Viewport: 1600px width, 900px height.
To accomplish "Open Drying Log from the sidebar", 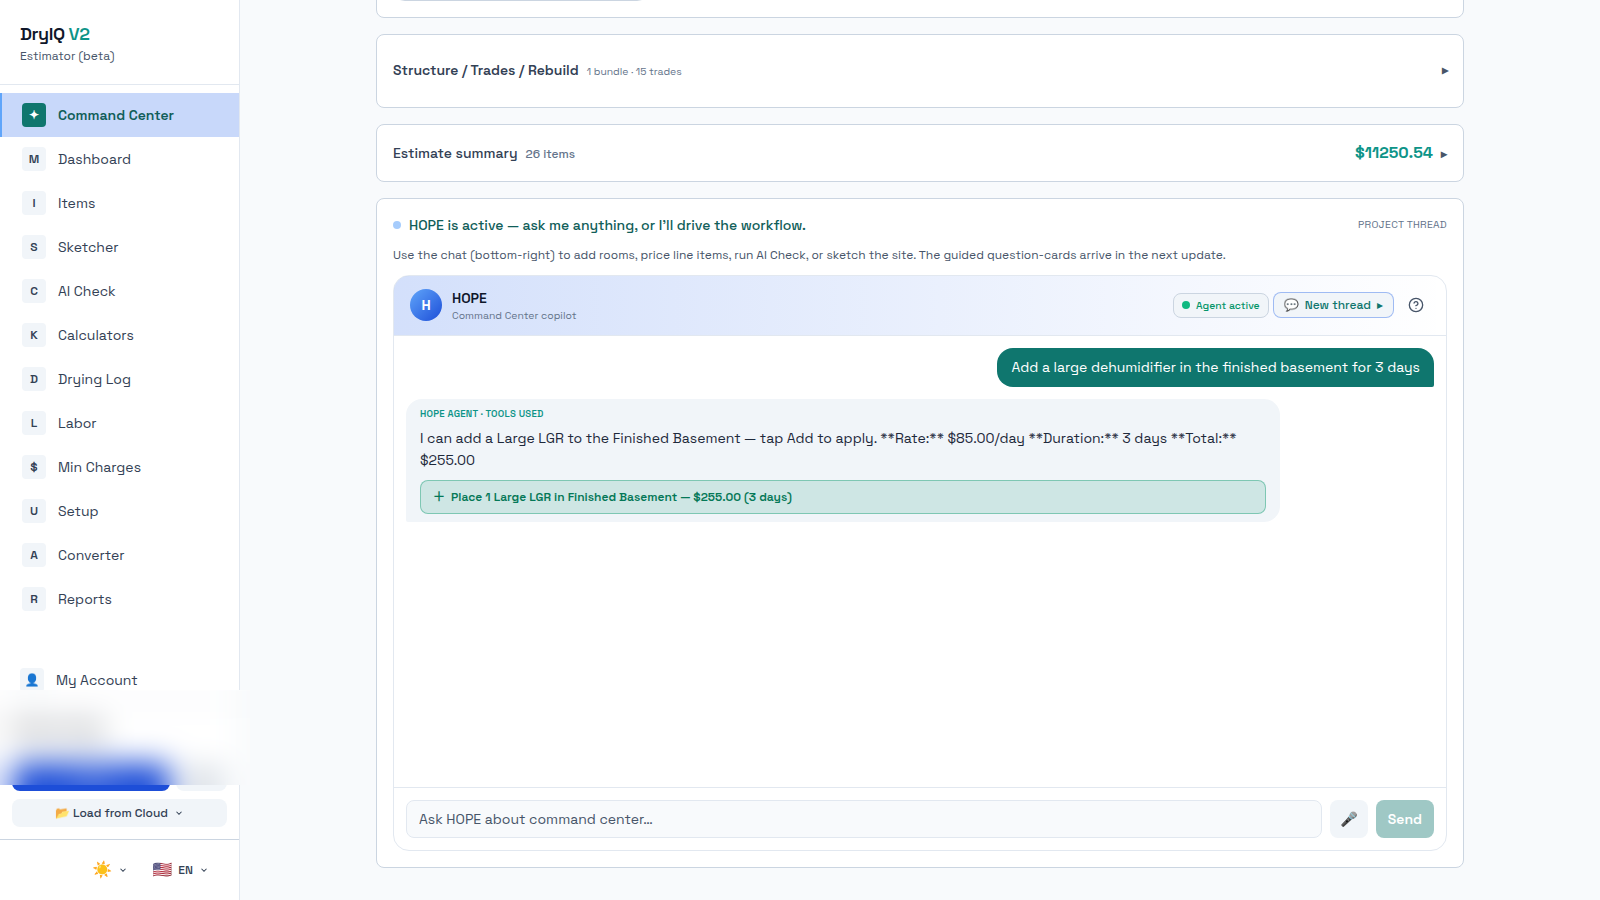I will [120, 379].
